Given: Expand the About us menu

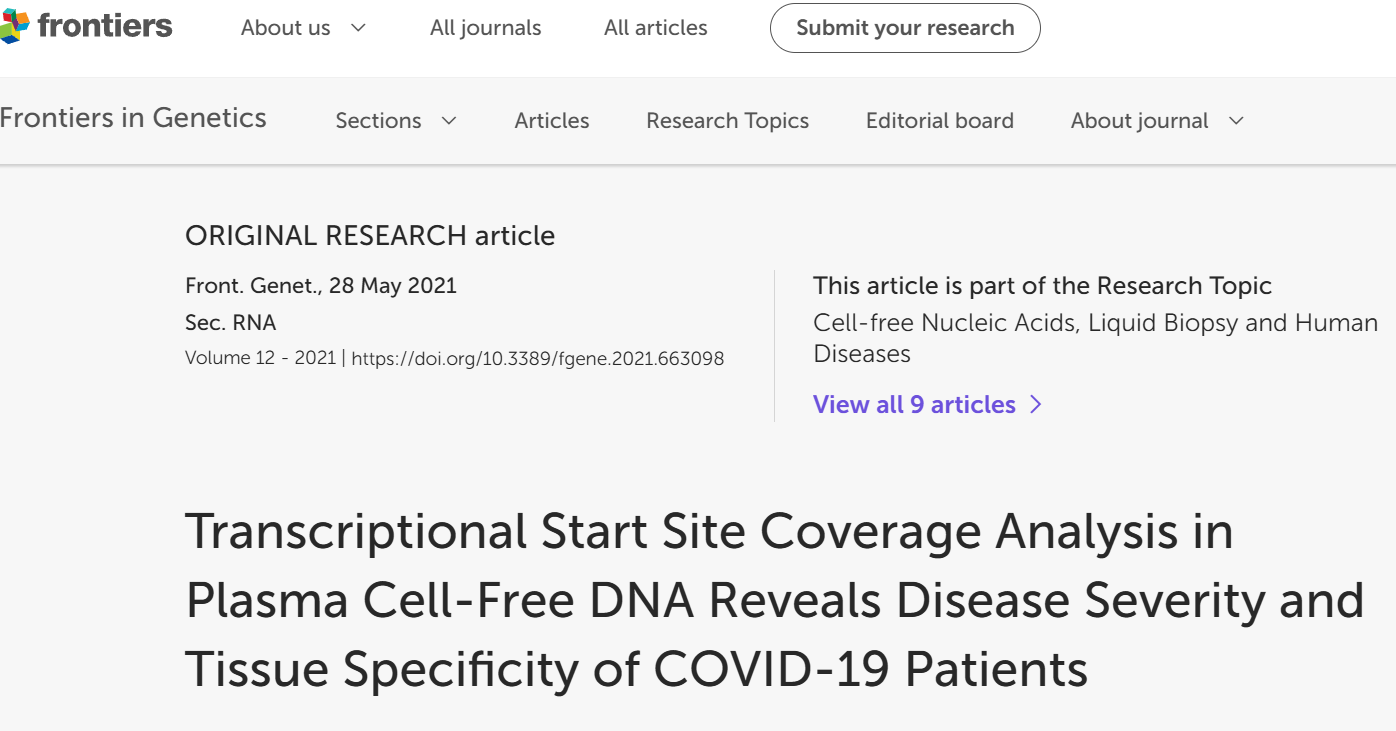Looking at the screenshot, I should pos(303,28).
